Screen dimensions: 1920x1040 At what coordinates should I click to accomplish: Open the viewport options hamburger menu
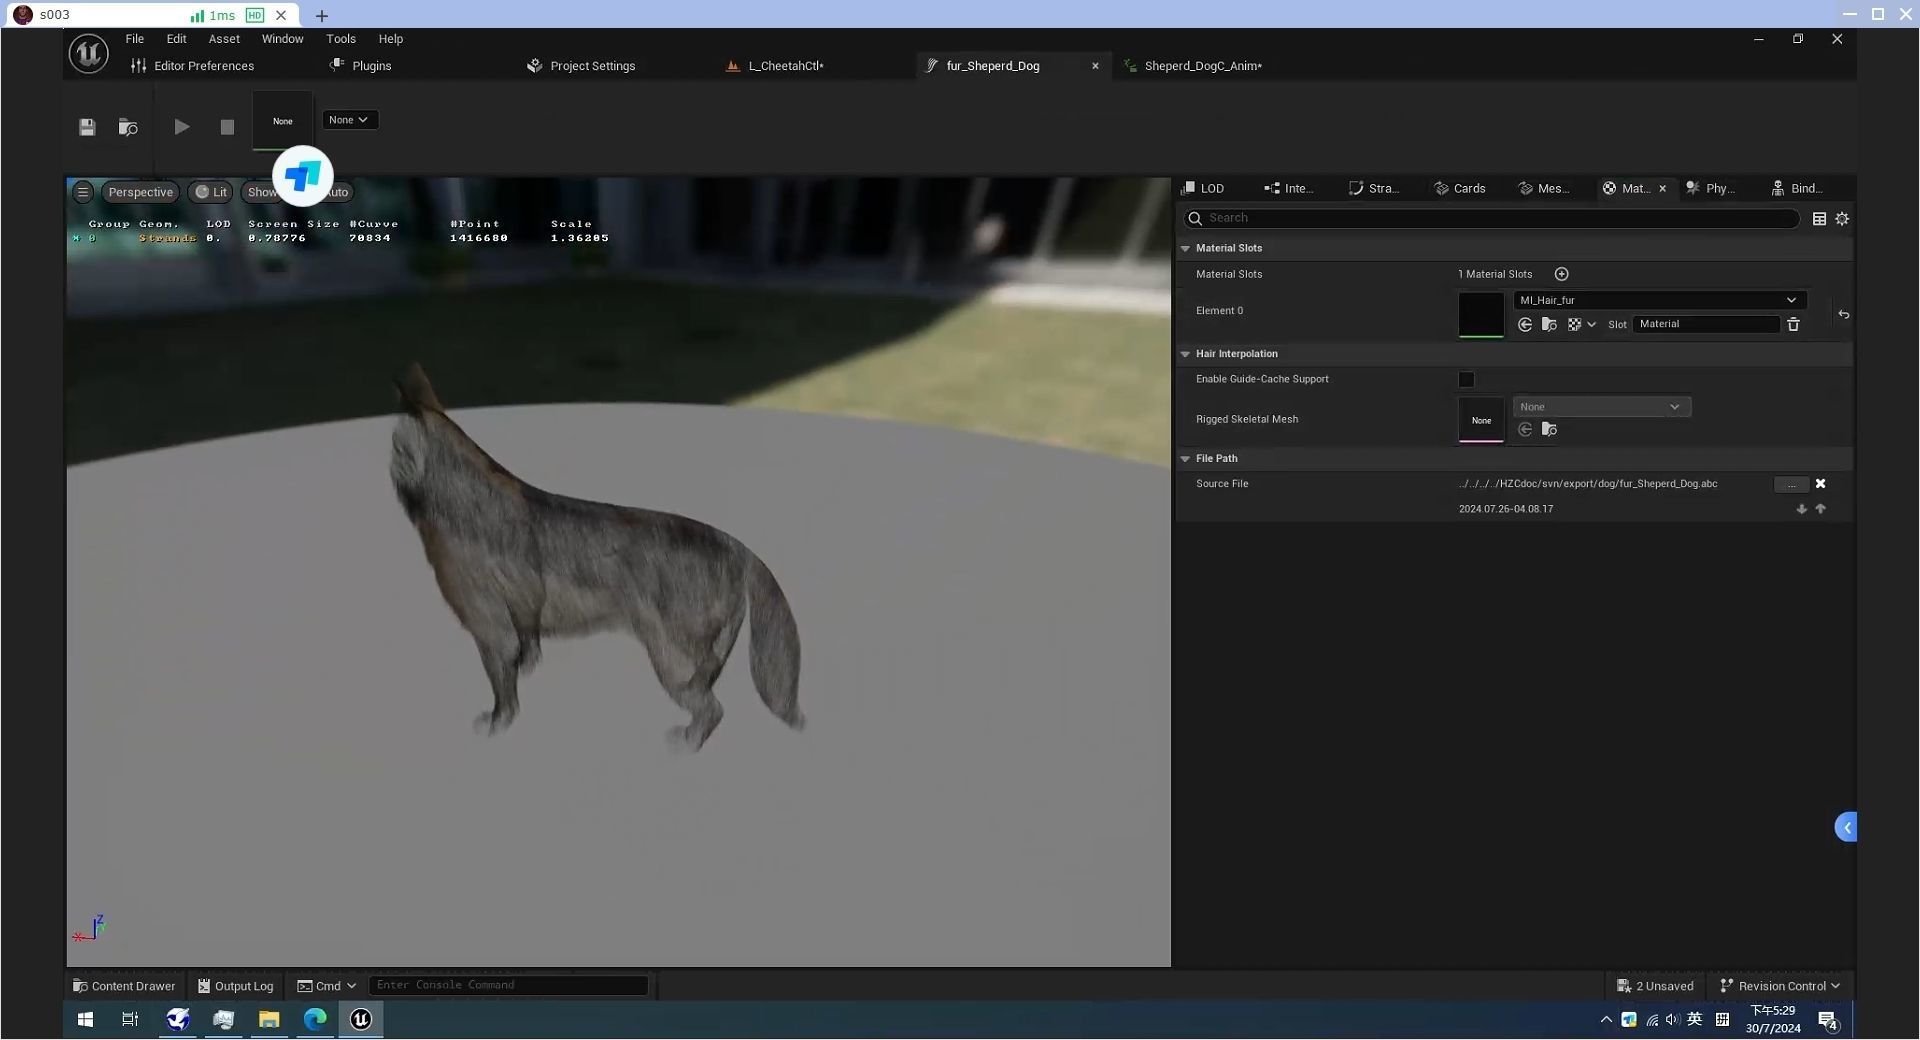(83, 192)
